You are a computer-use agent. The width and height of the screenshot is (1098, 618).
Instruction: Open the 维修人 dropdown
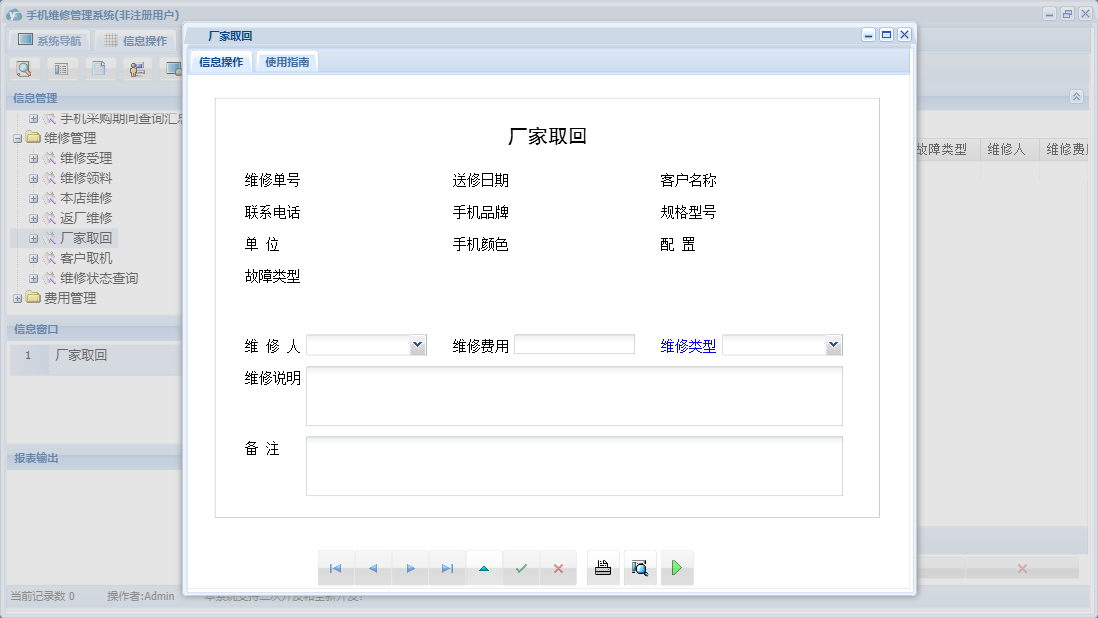417,344
